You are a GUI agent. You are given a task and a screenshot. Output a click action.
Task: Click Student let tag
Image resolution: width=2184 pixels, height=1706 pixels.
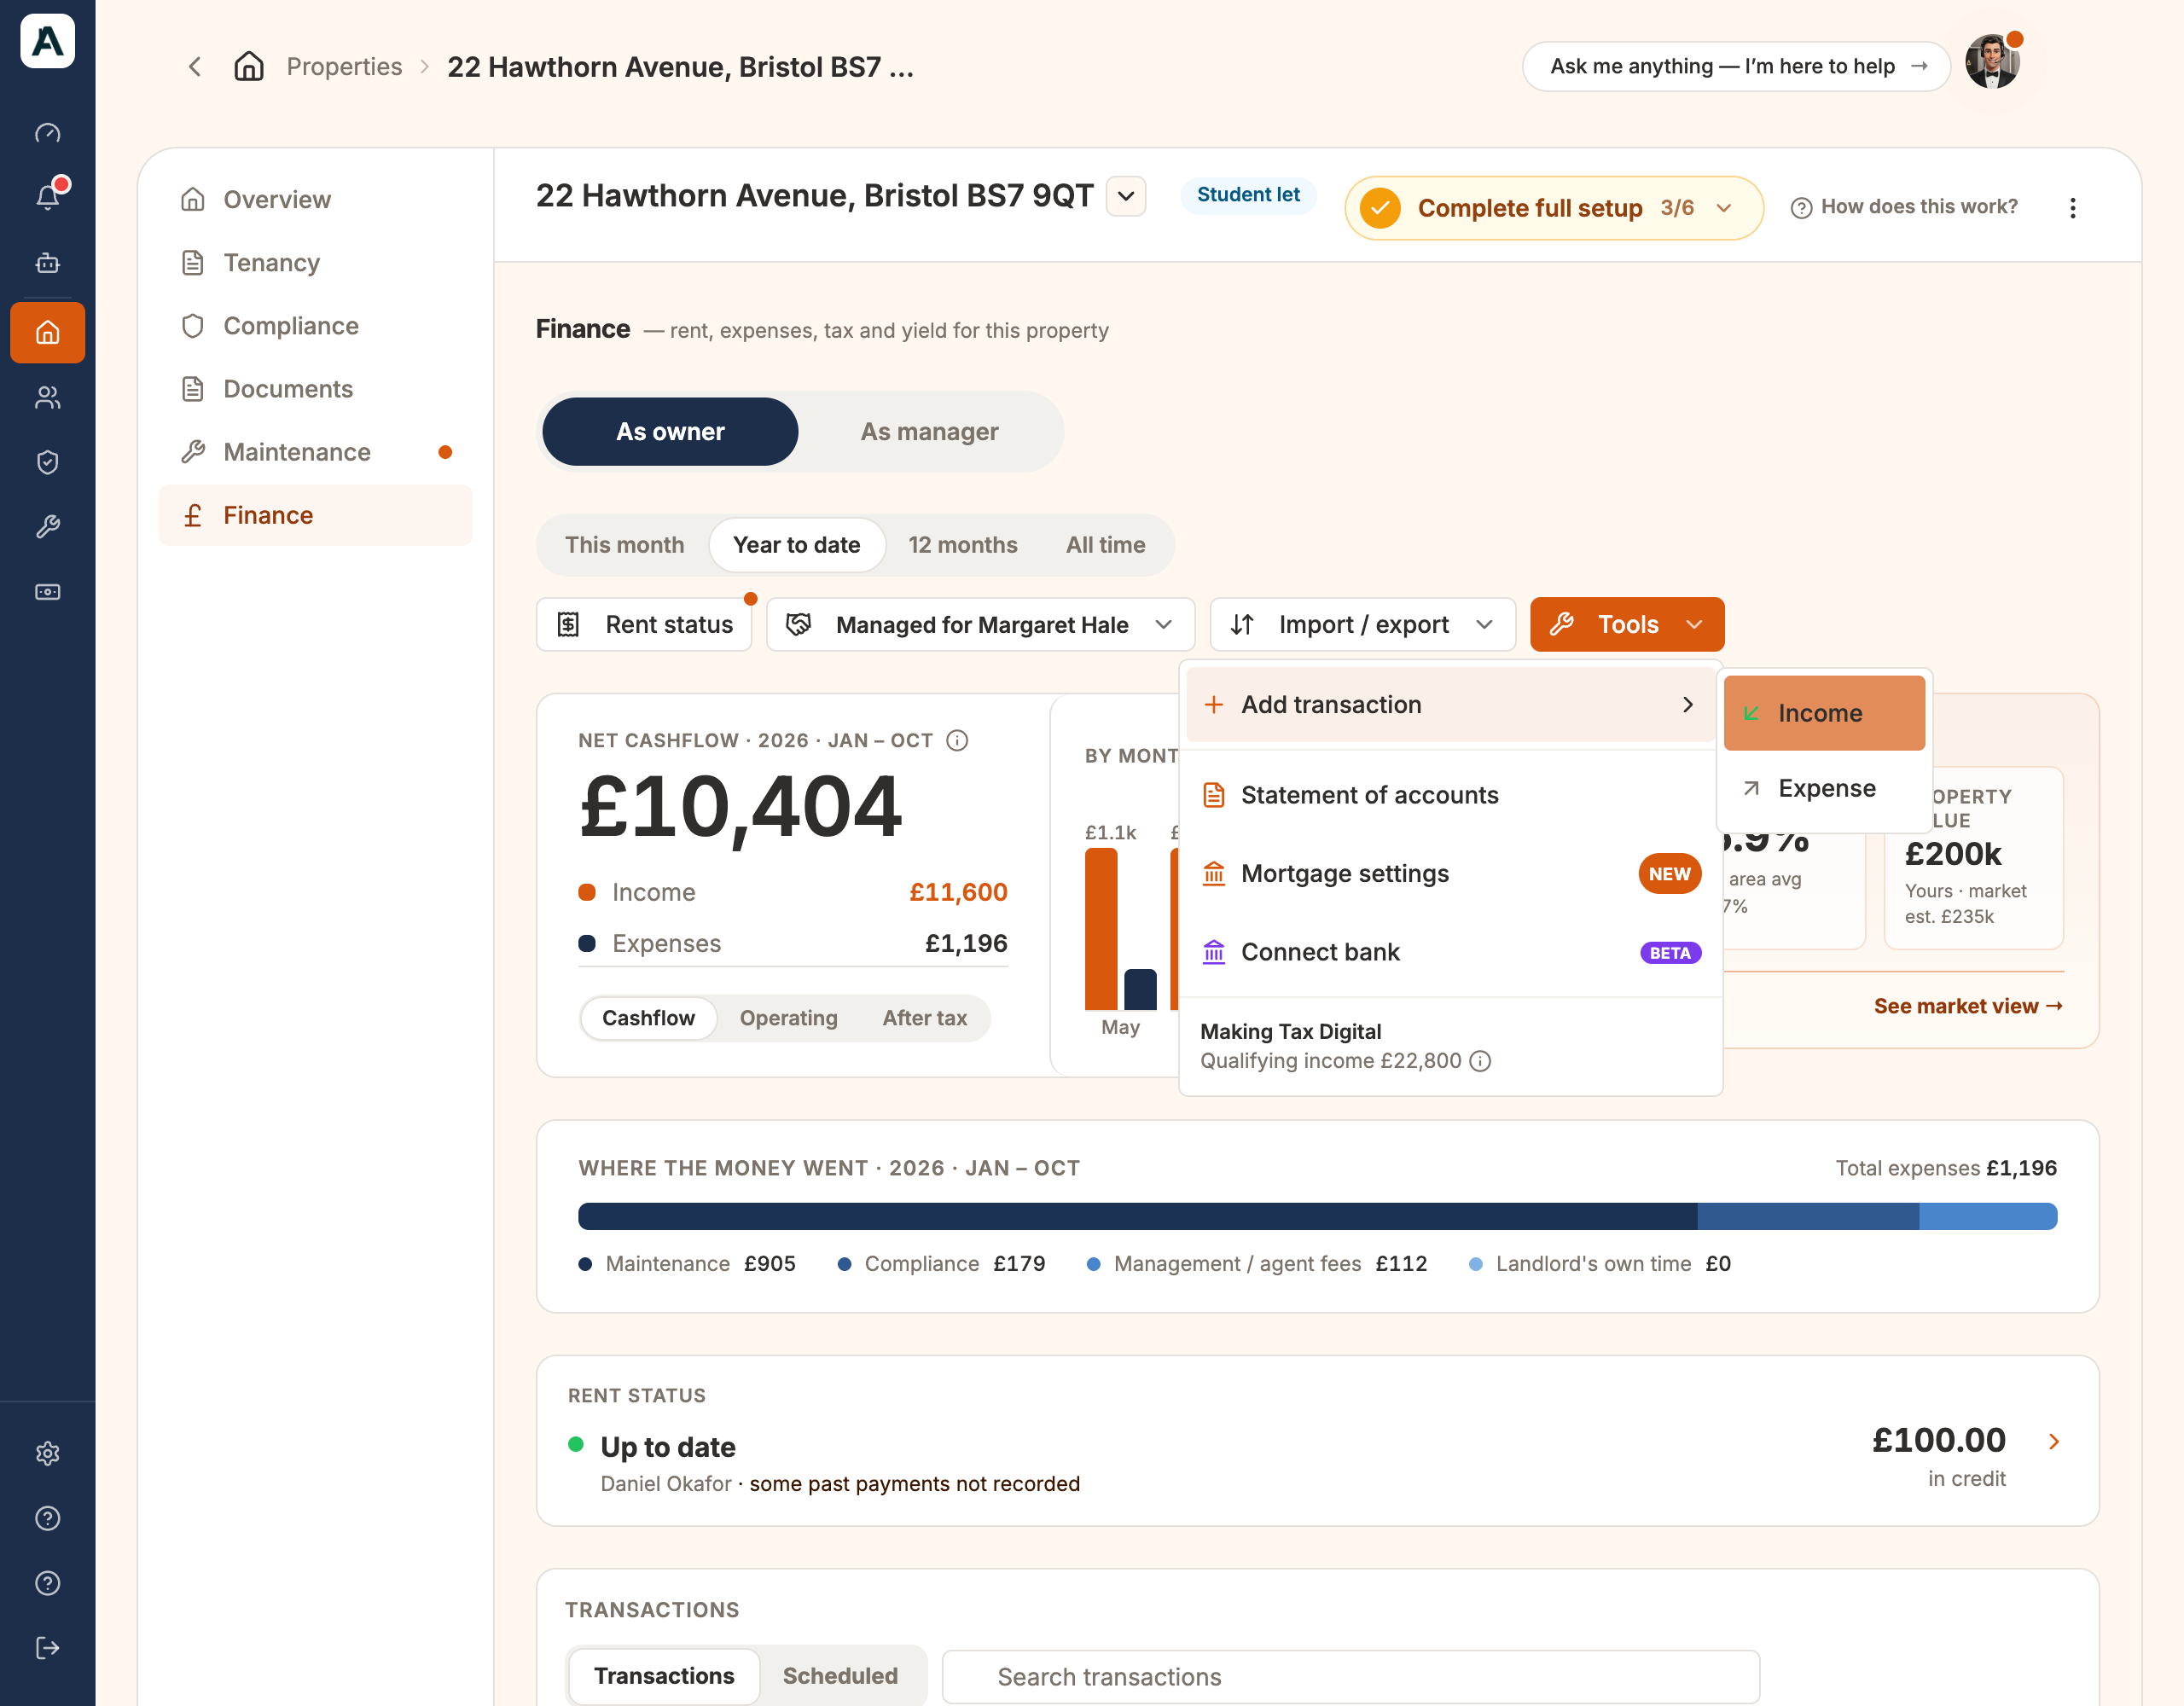point(1248,195)
